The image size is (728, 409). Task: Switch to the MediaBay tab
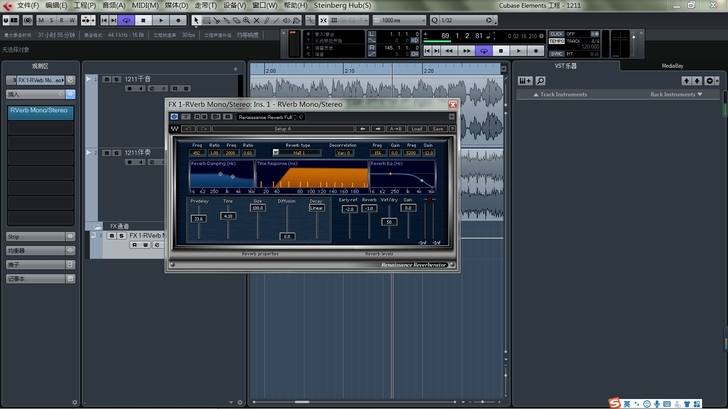[x=672, y=66]
